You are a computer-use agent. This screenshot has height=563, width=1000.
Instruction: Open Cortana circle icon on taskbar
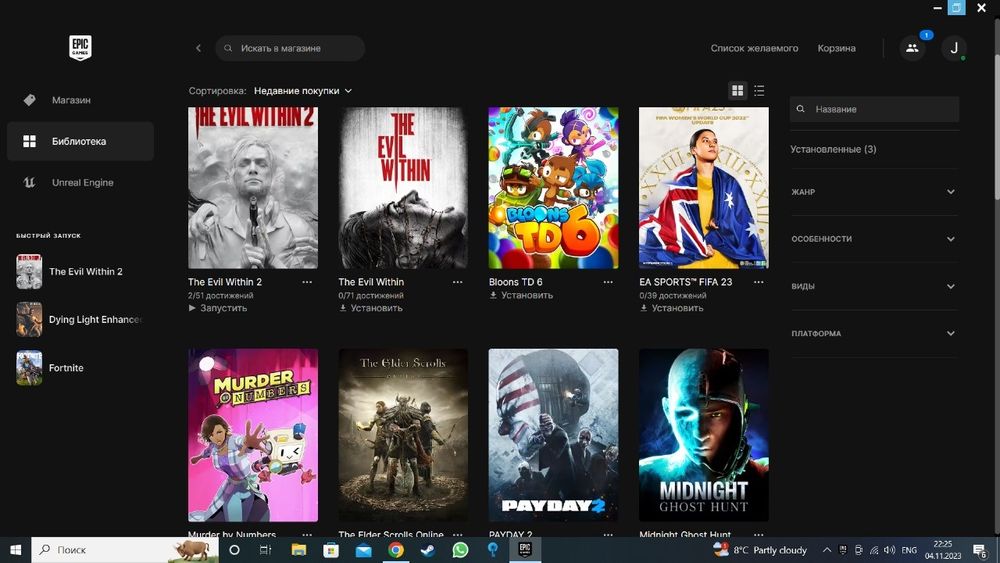(234, 550)
